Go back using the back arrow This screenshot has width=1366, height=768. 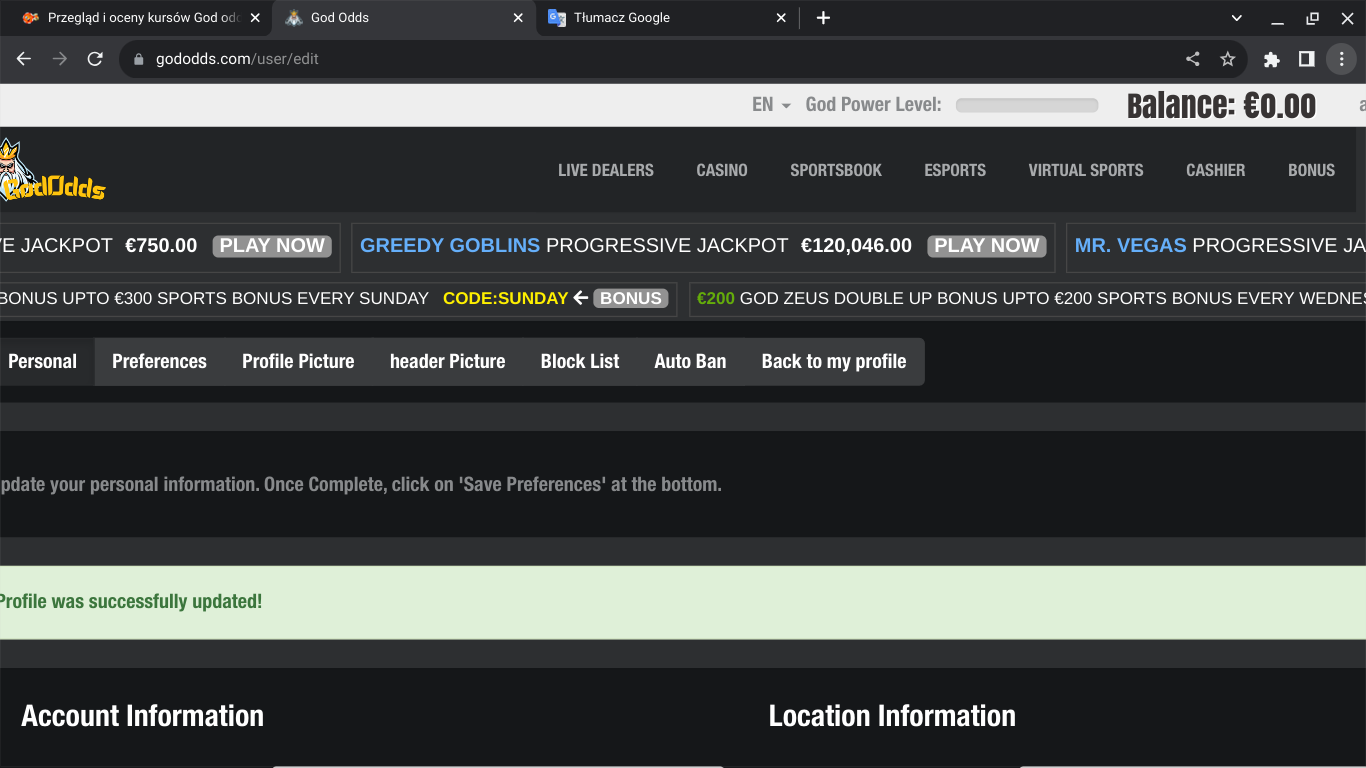[x=24, y=59]
